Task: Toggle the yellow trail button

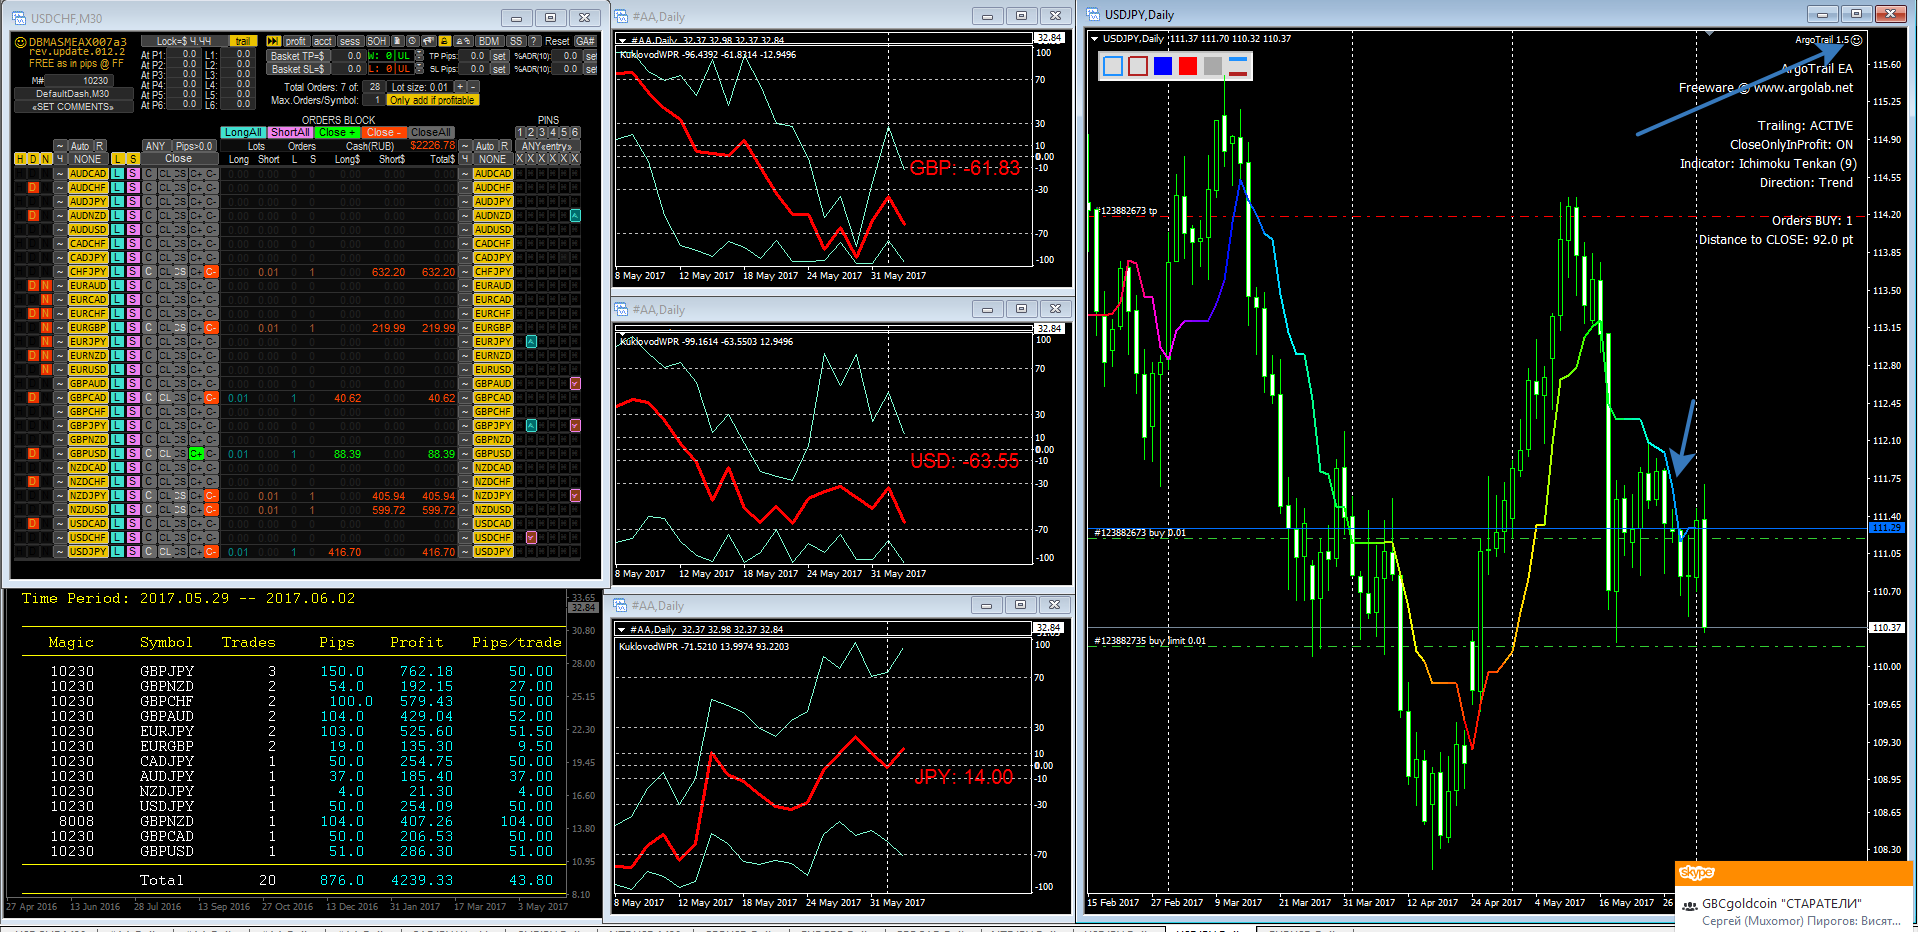Action: pos(243,41)
